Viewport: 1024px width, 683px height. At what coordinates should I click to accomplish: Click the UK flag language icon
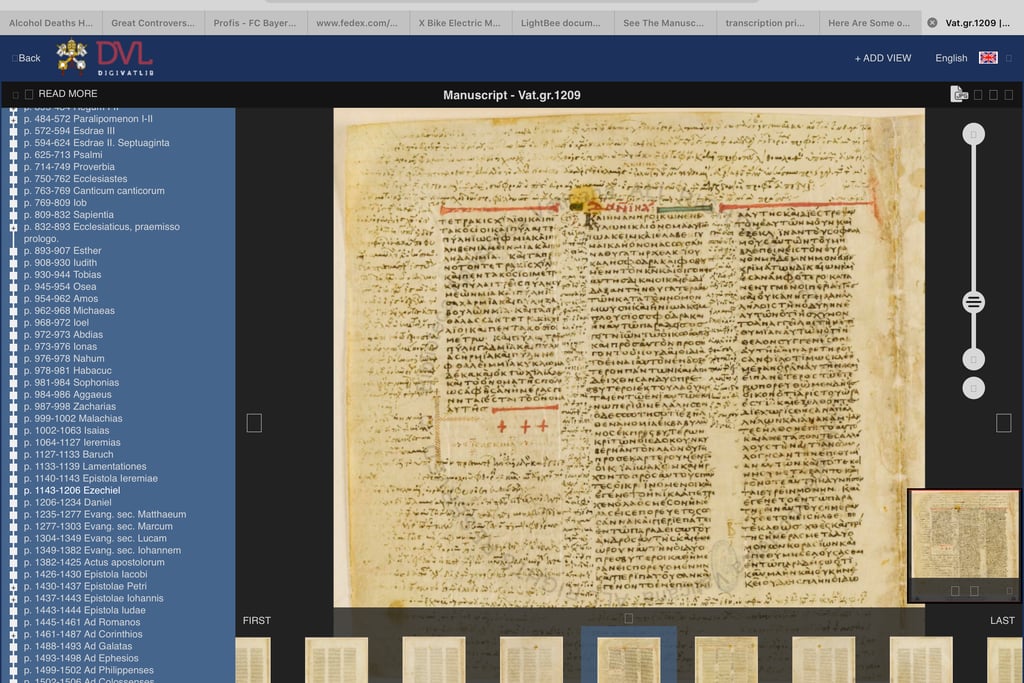(988, 58)
